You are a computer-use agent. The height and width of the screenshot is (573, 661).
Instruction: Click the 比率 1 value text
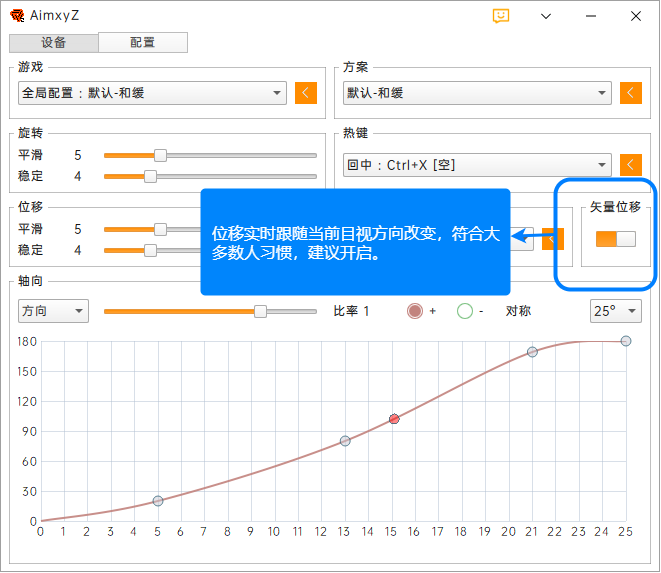(351, 311)
